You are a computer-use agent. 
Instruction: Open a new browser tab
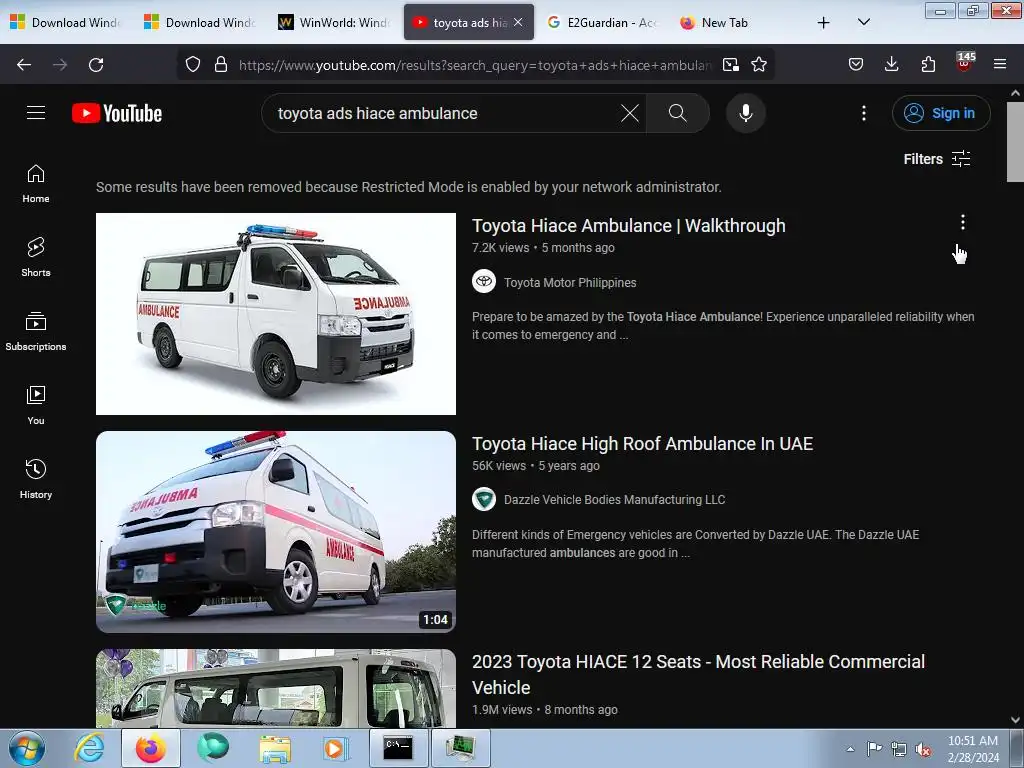[824, 23]
